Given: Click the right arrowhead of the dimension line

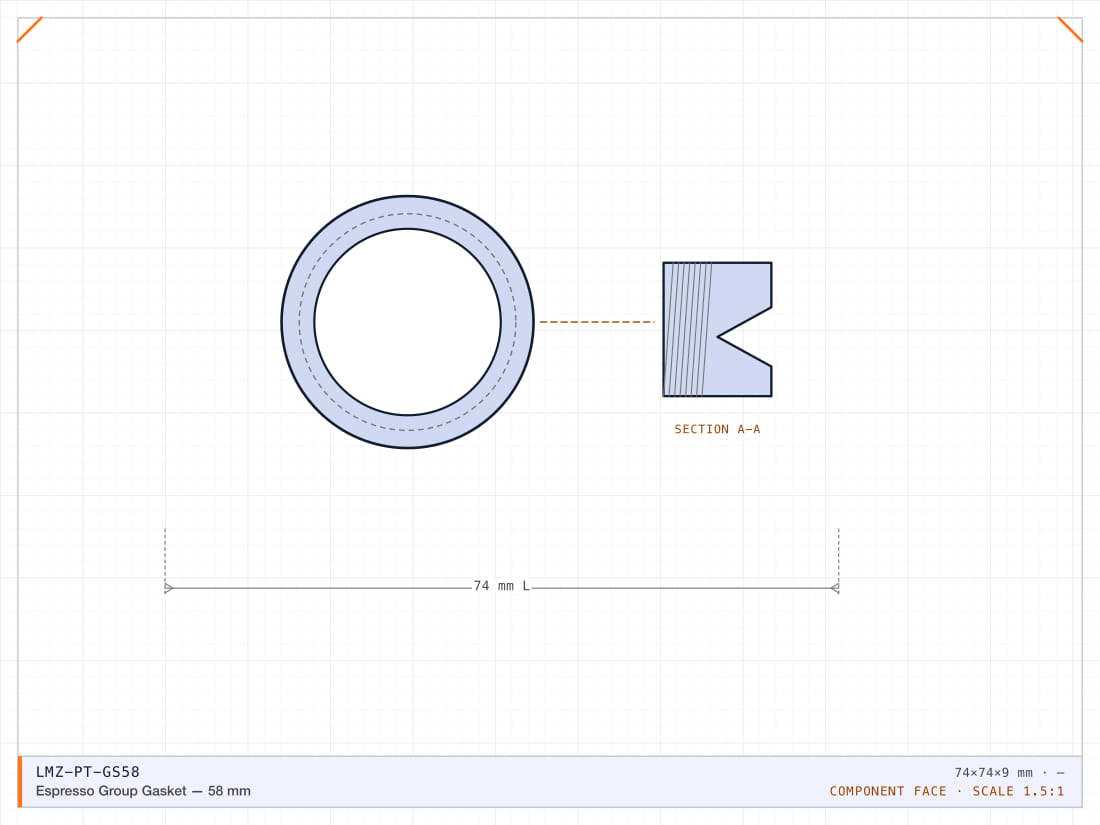Looking at the screenshot, I should 835,588.
